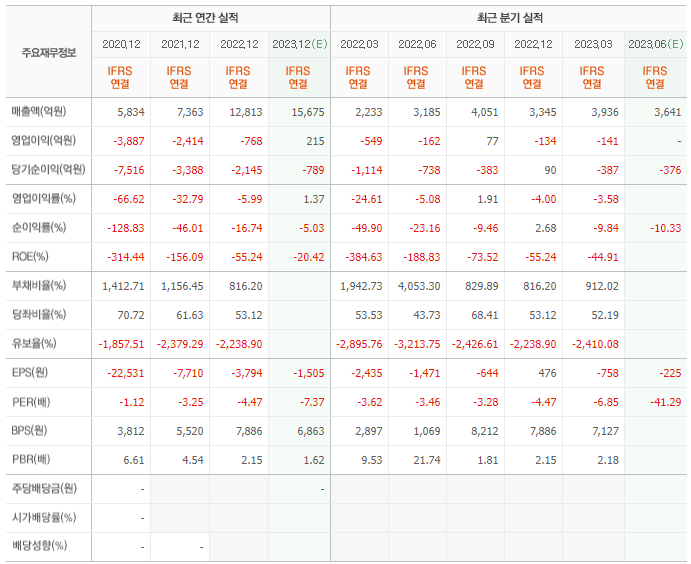691x564 pixels.
Task: Click quick ratio value 70.72
Action: coord(131,315)
